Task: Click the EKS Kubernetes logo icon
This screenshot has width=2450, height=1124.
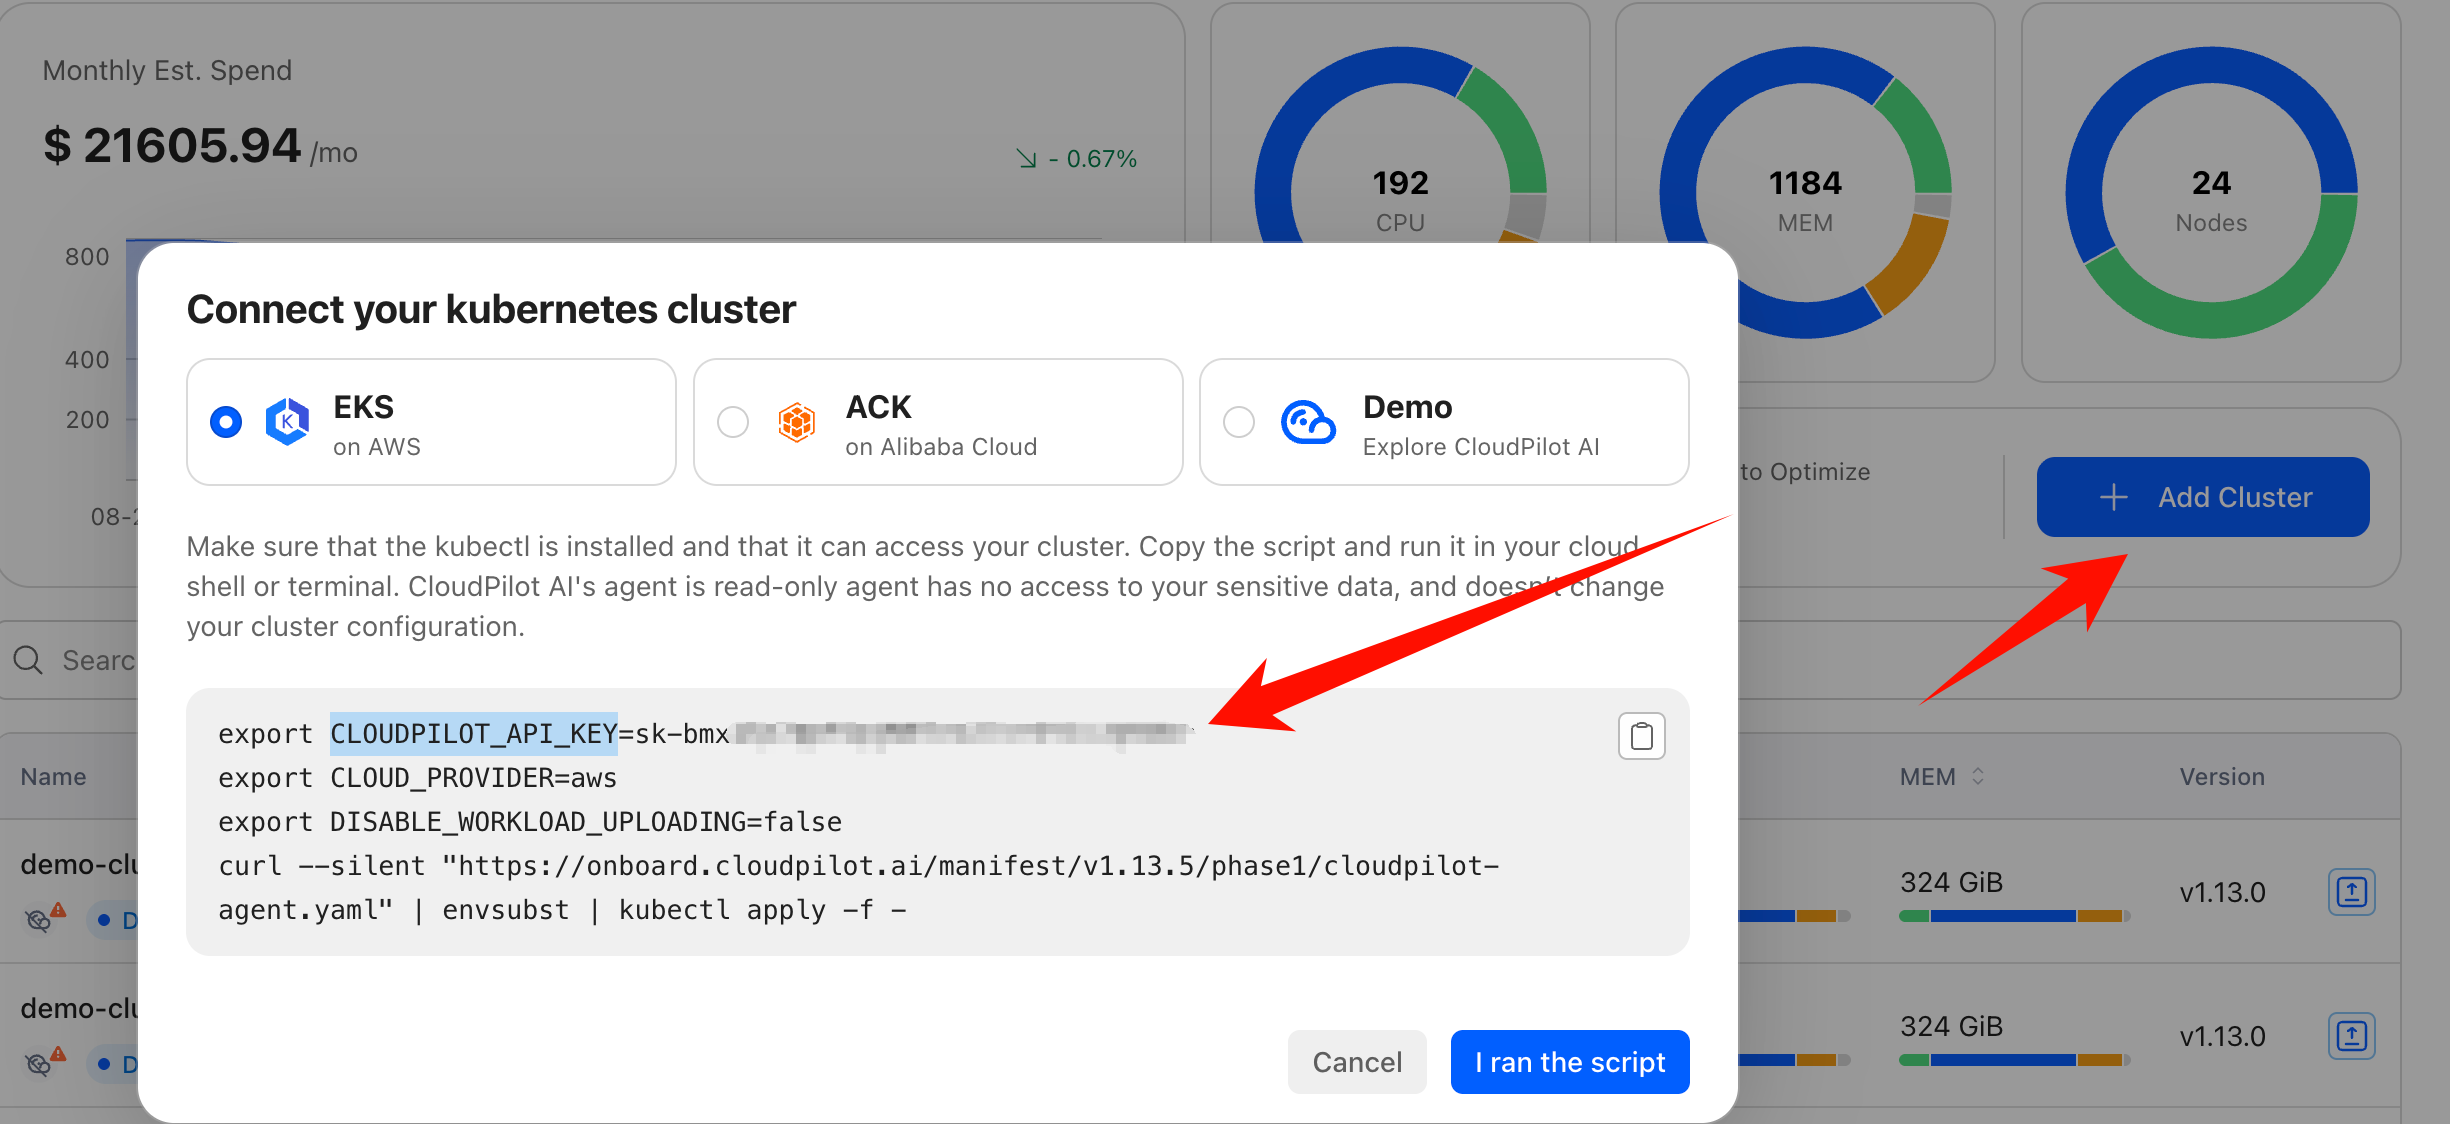Action: tap(287, 422)
